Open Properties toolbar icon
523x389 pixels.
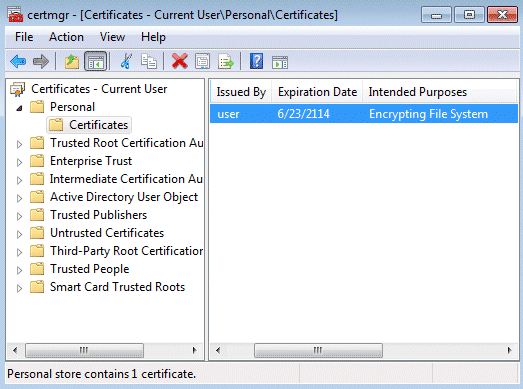[202, 61]
